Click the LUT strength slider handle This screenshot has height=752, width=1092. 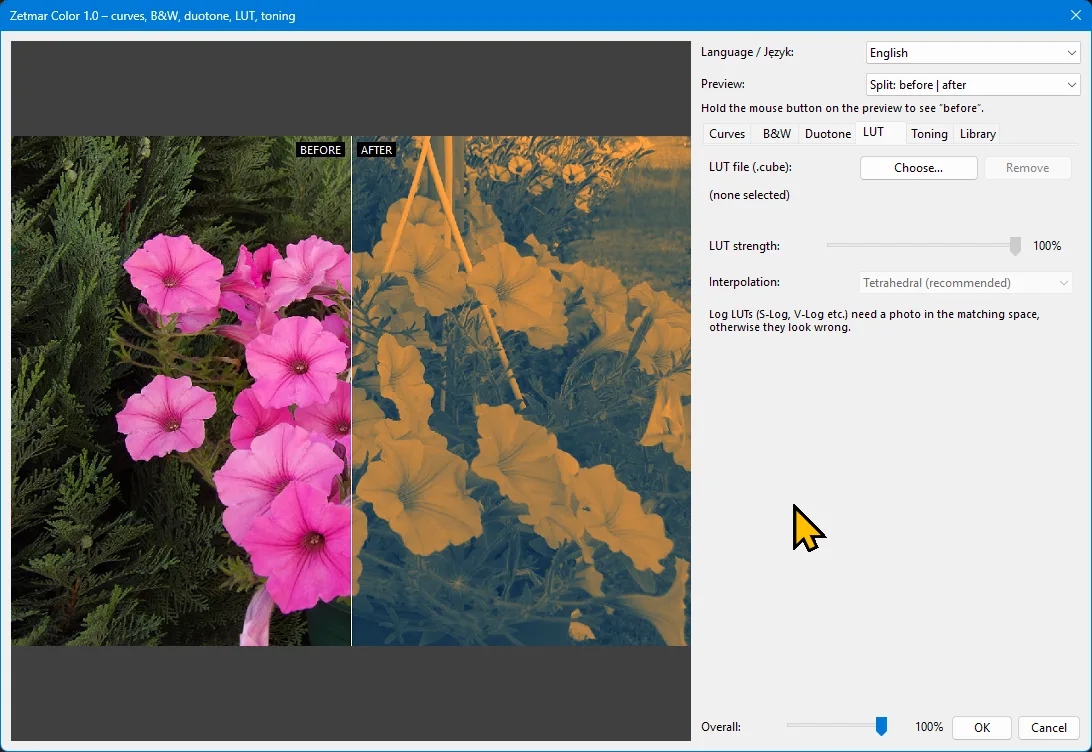tap(1015, 246)
